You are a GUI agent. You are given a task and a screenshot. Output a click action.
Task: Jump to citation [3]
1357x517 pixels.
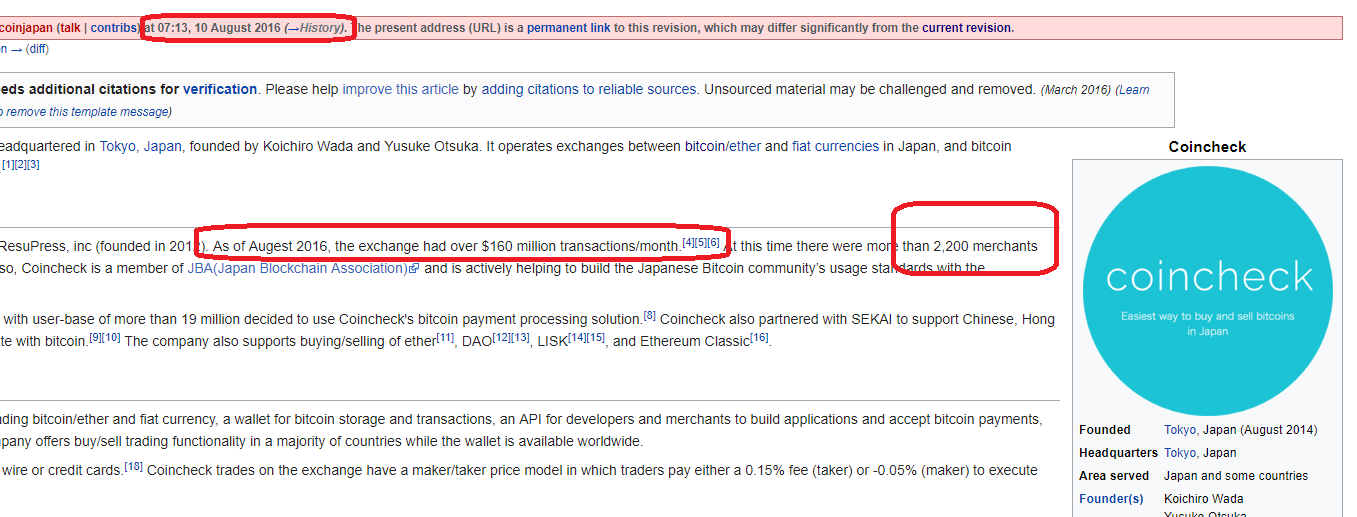click(33, 164)
